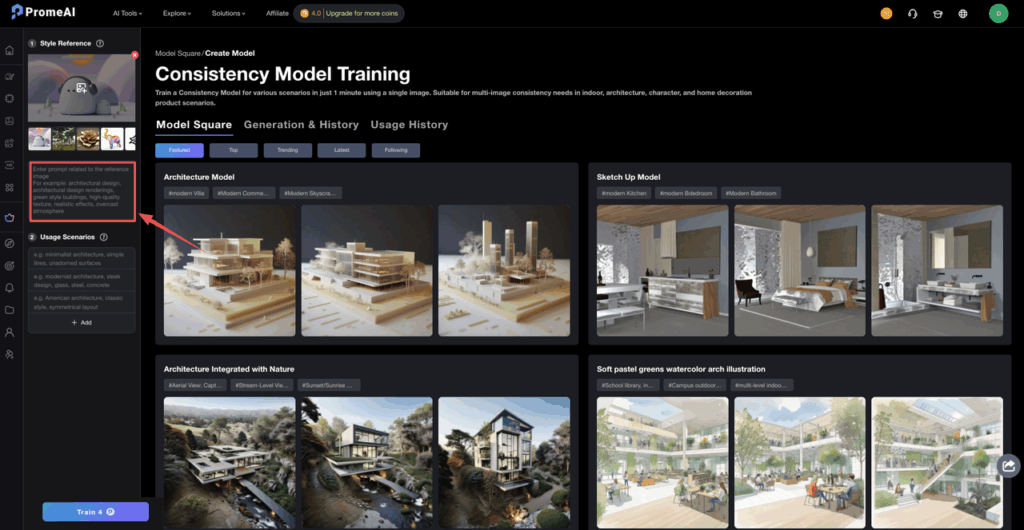
Task: Switch to the Usage History tab
Action: click(x=409, y=125)
